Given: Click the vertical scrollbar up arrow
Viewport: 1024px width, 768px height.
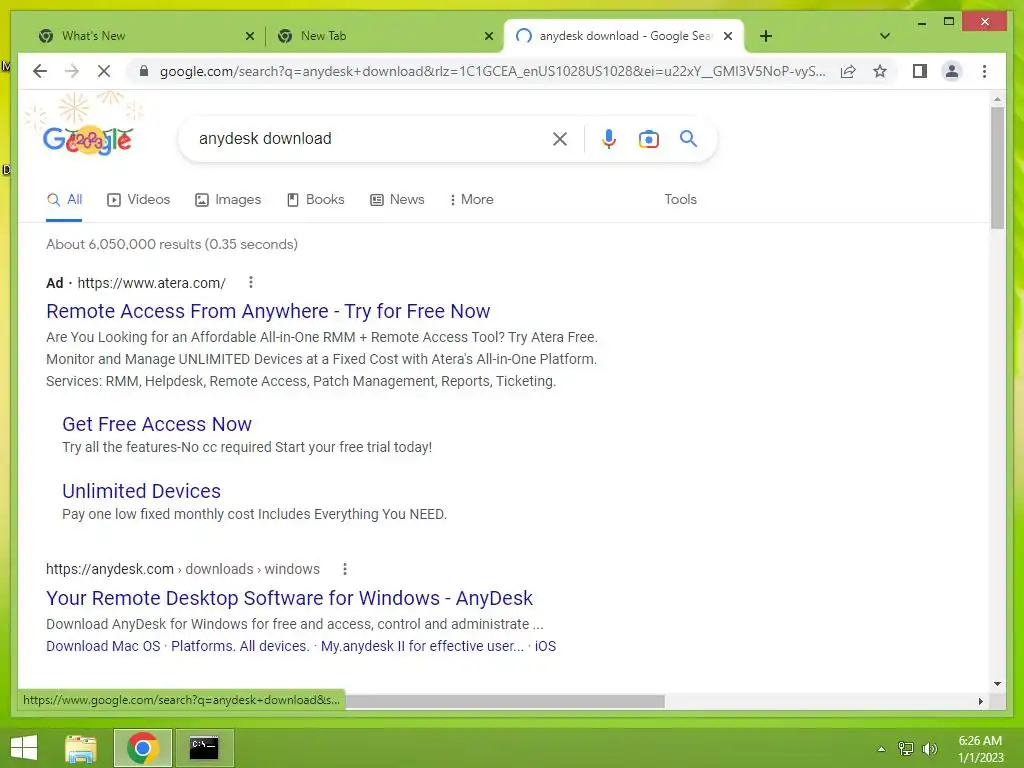Looking at the screenshot, I should point(997,99).
